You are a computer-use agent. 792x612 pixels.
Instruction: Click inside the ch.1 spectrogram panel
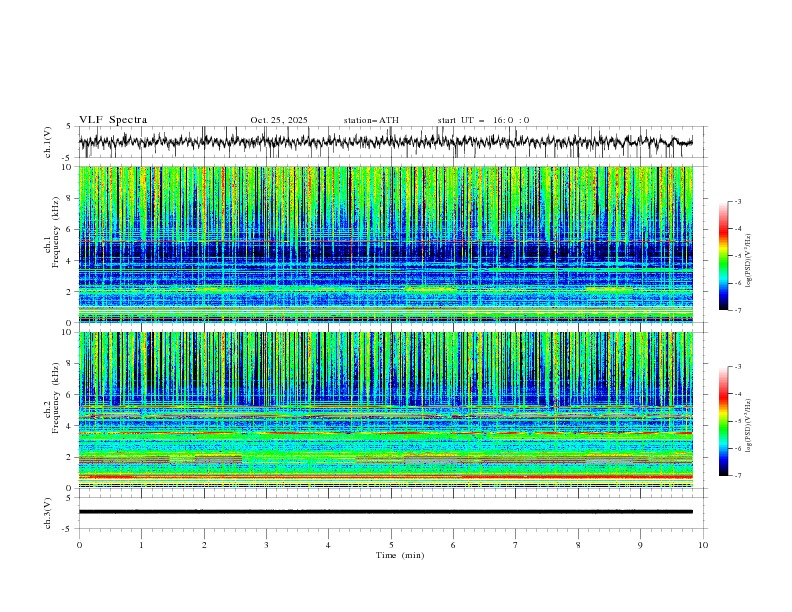386,244
